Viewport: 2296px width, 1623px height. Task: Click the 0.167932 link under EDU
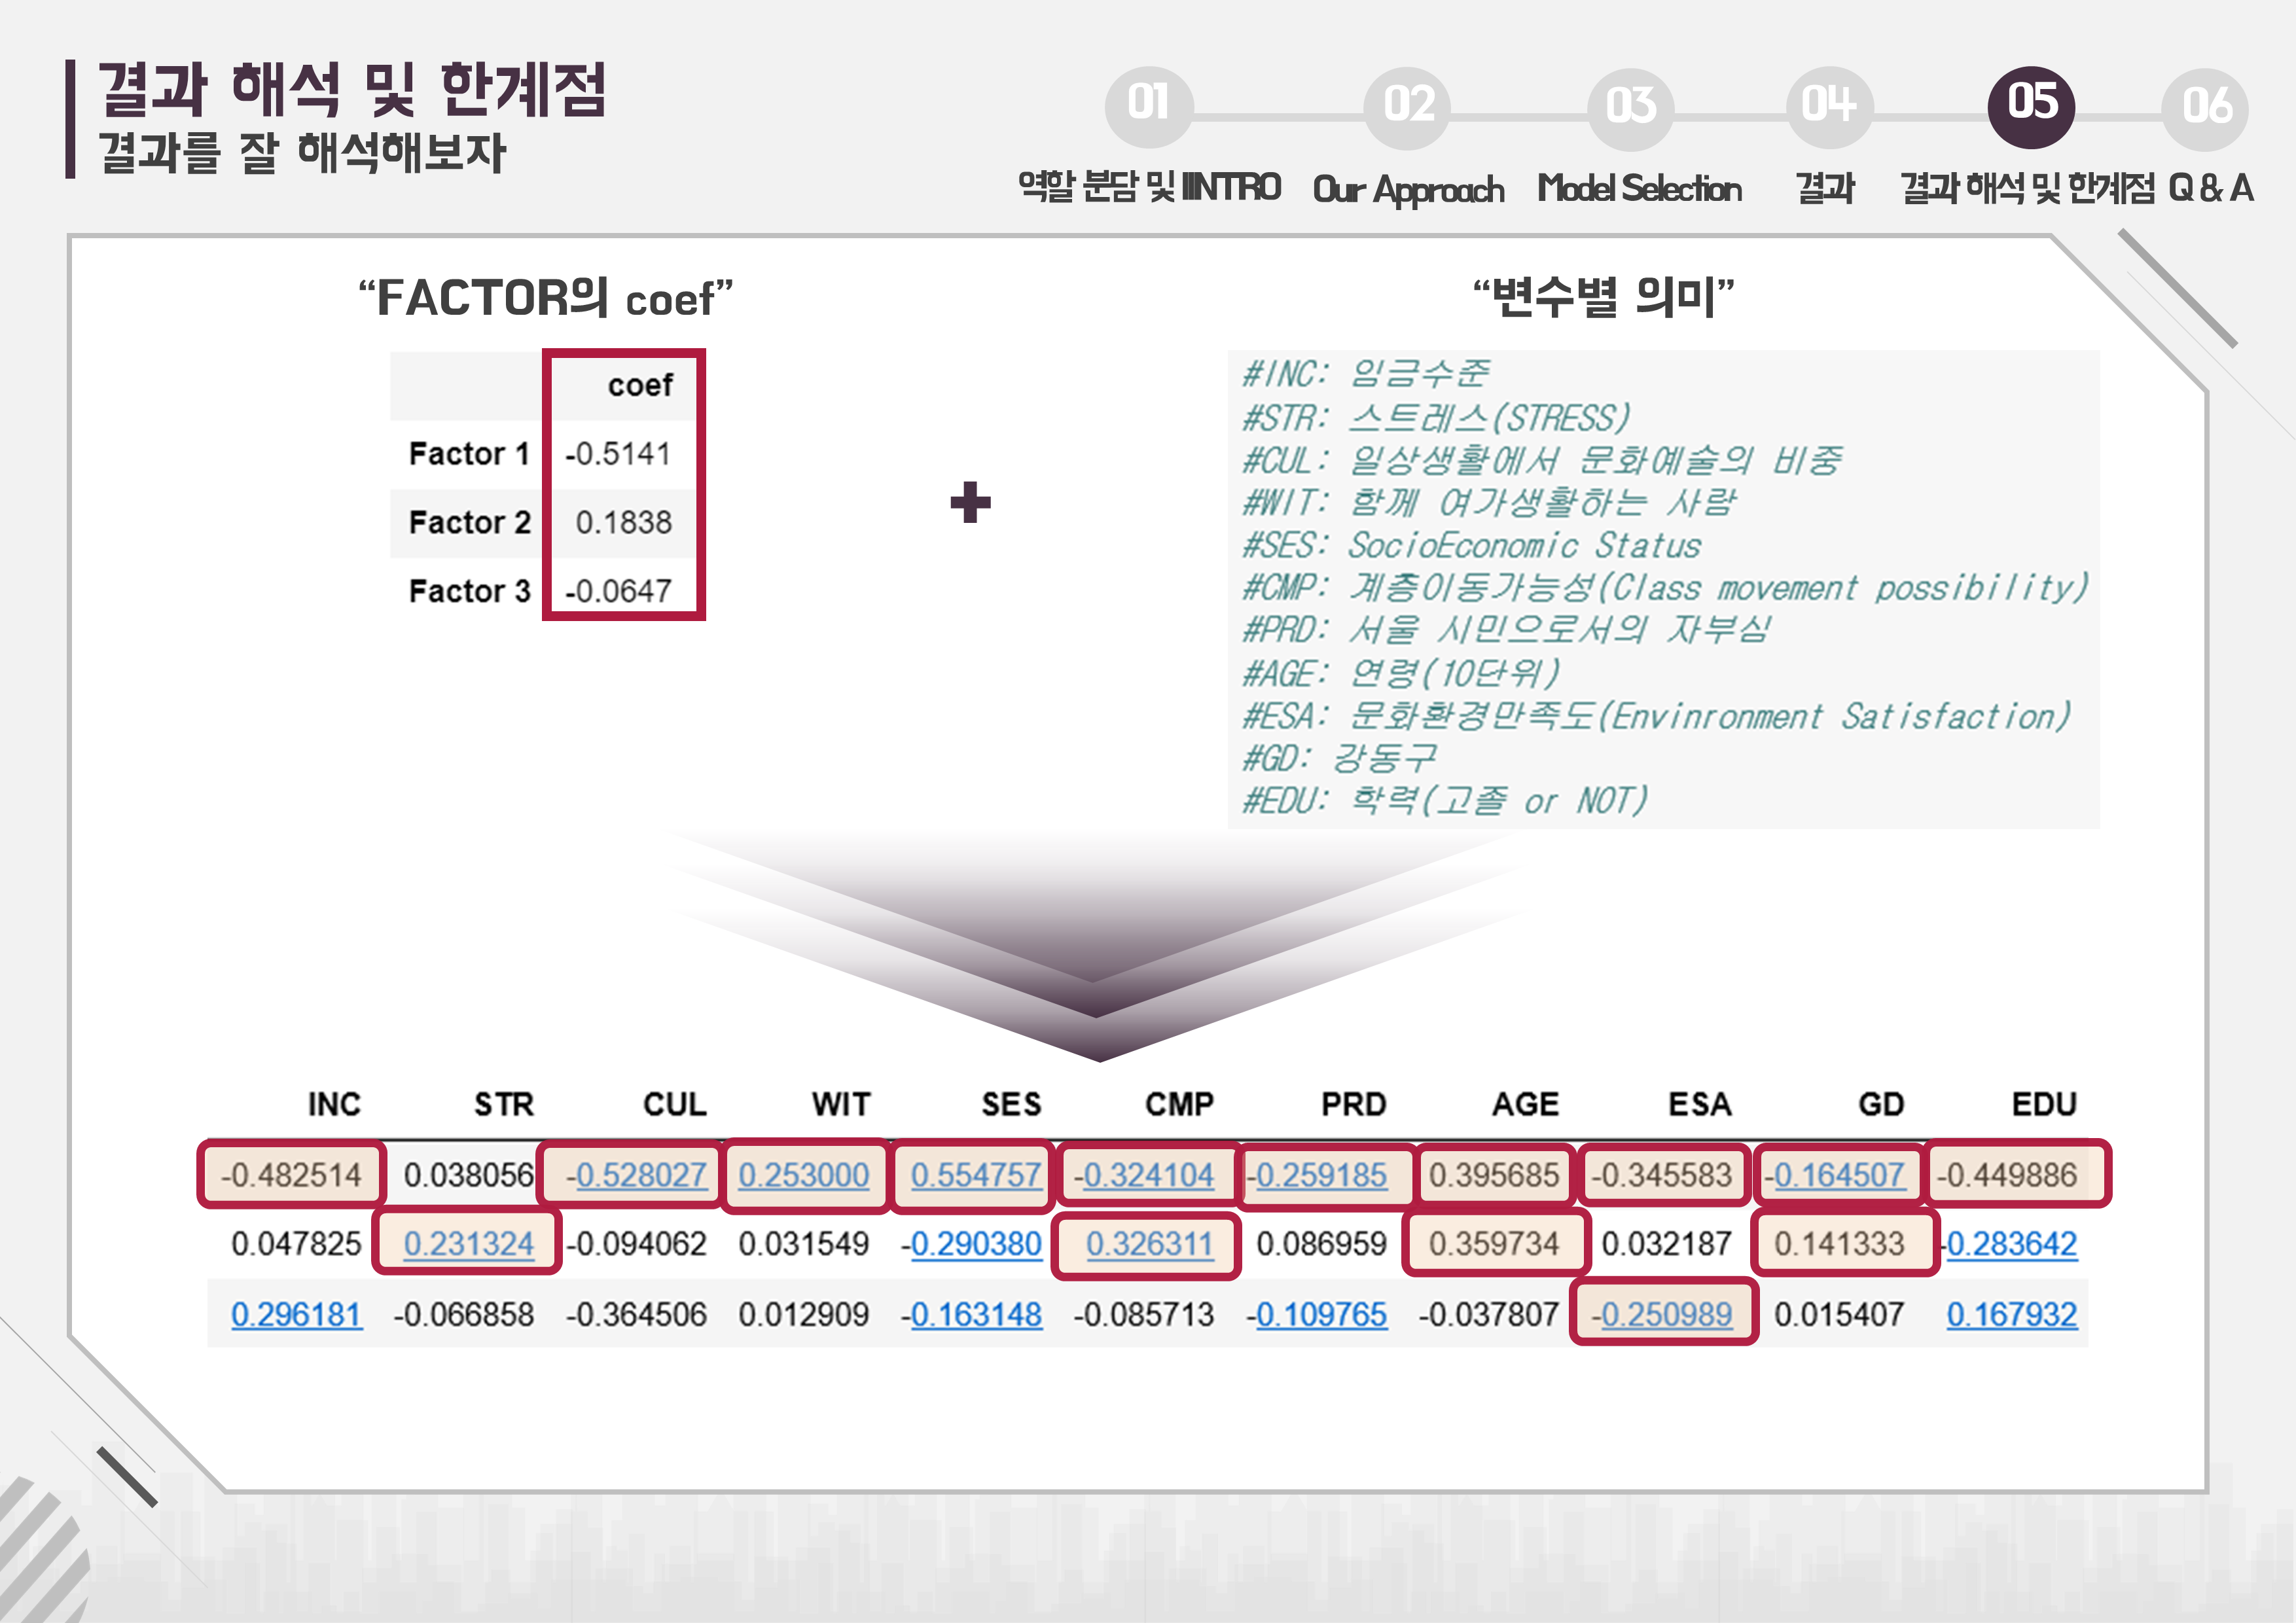[x=2011, y=1314]
